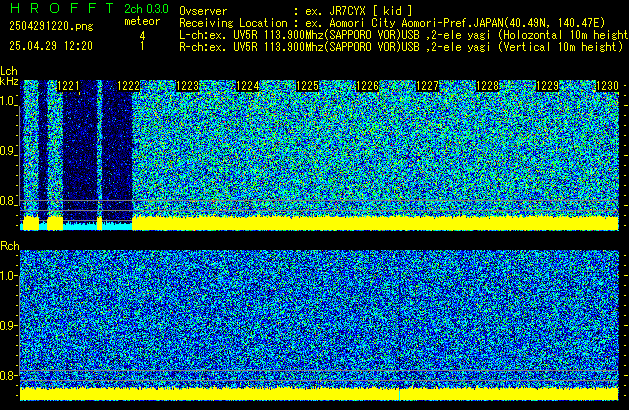Select the 1226 time marker
This screenshot has height=410, width=629.
point(367,86)
